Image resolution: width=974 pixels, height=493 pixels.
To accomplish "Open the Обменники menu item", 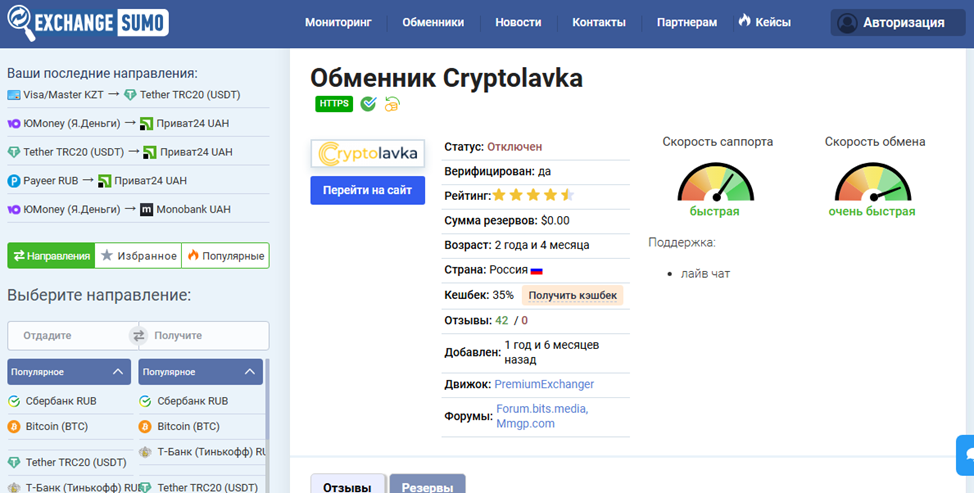I will pyautogui.click(x=433, y=22).
